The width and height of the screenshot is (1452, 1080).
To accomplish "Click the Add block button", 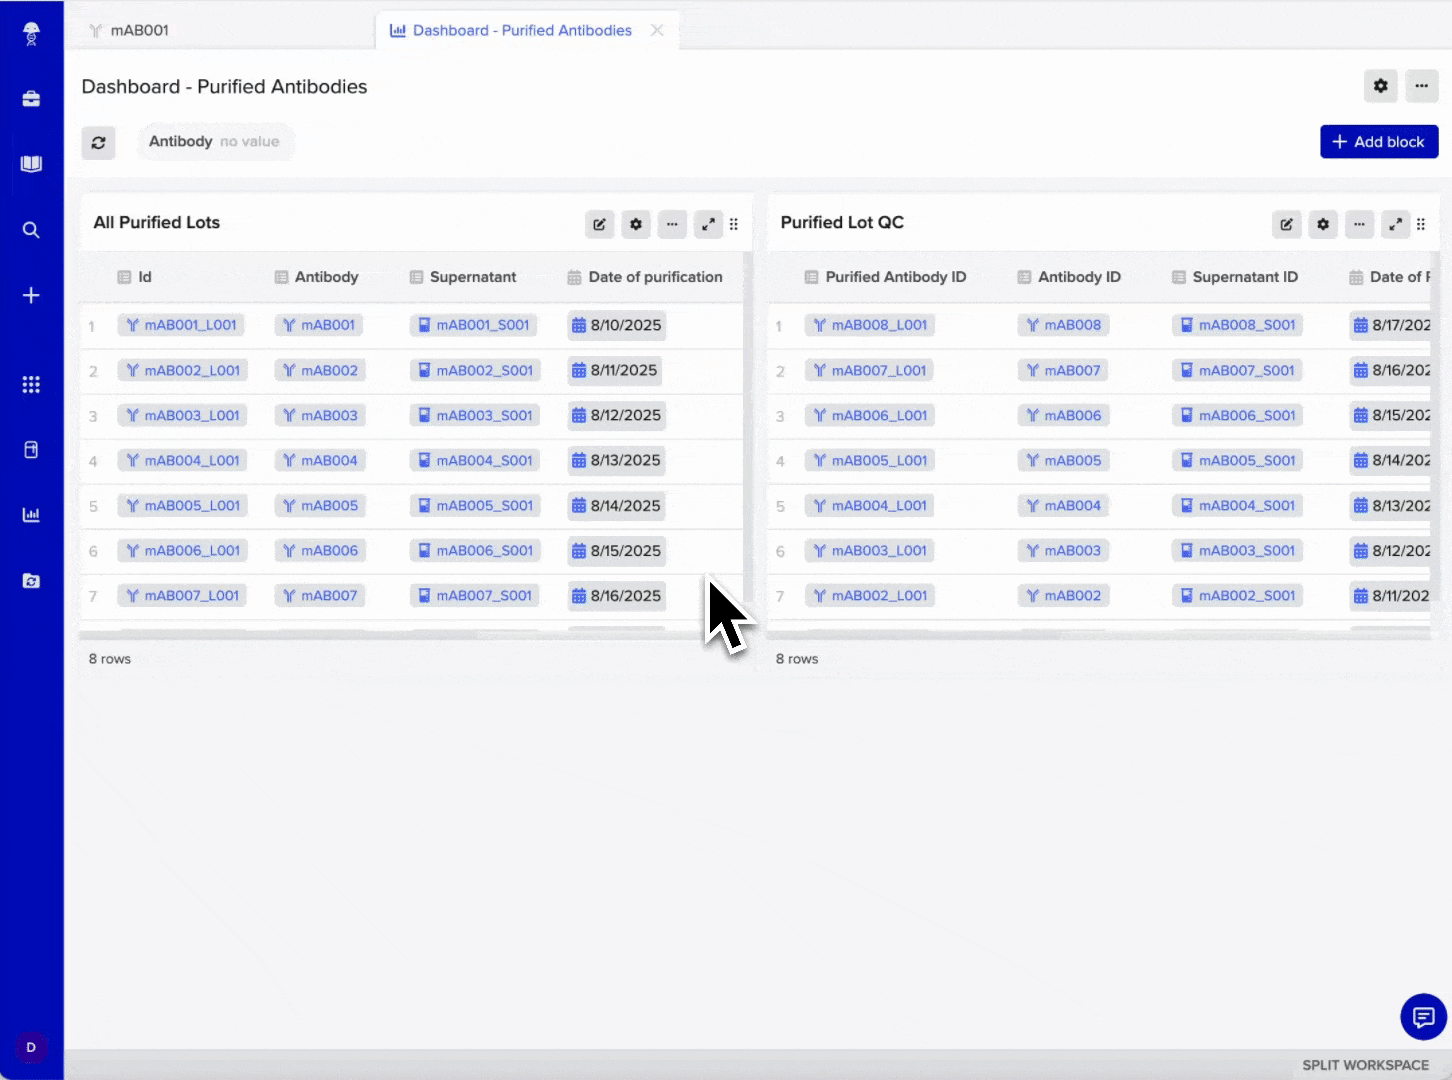I will point(1378,142).
